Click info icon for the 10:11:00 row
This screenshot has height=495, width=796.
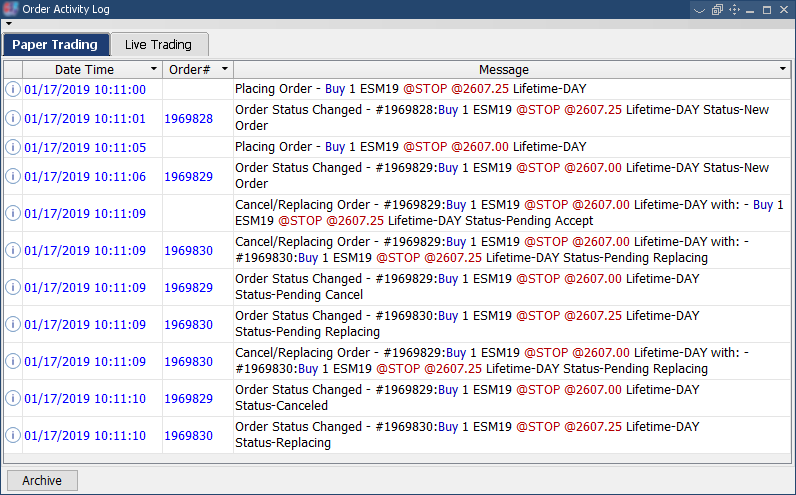(x=13, y=89)
